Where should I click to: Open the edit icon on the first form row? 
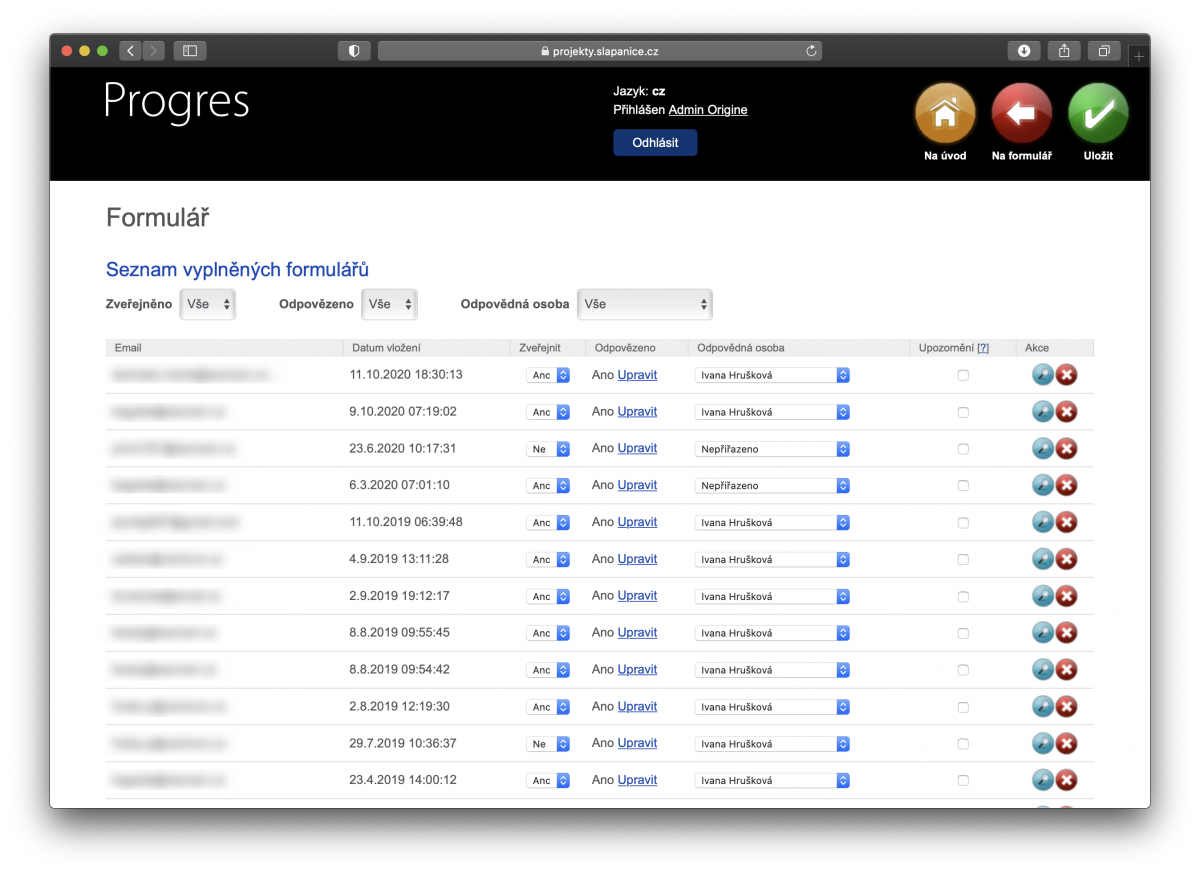1043,374
